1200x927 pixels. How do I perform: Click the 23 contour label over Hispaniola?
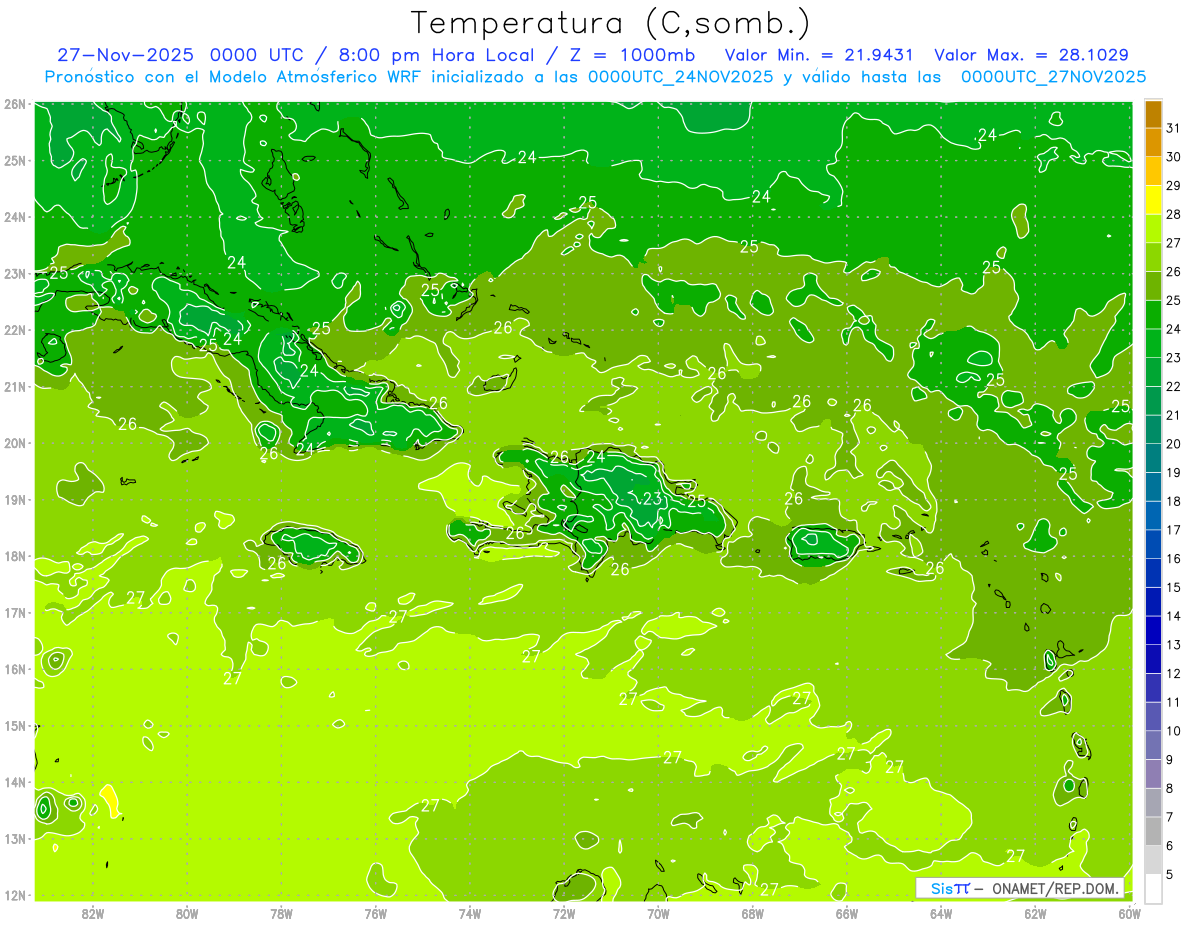[652, 498]
